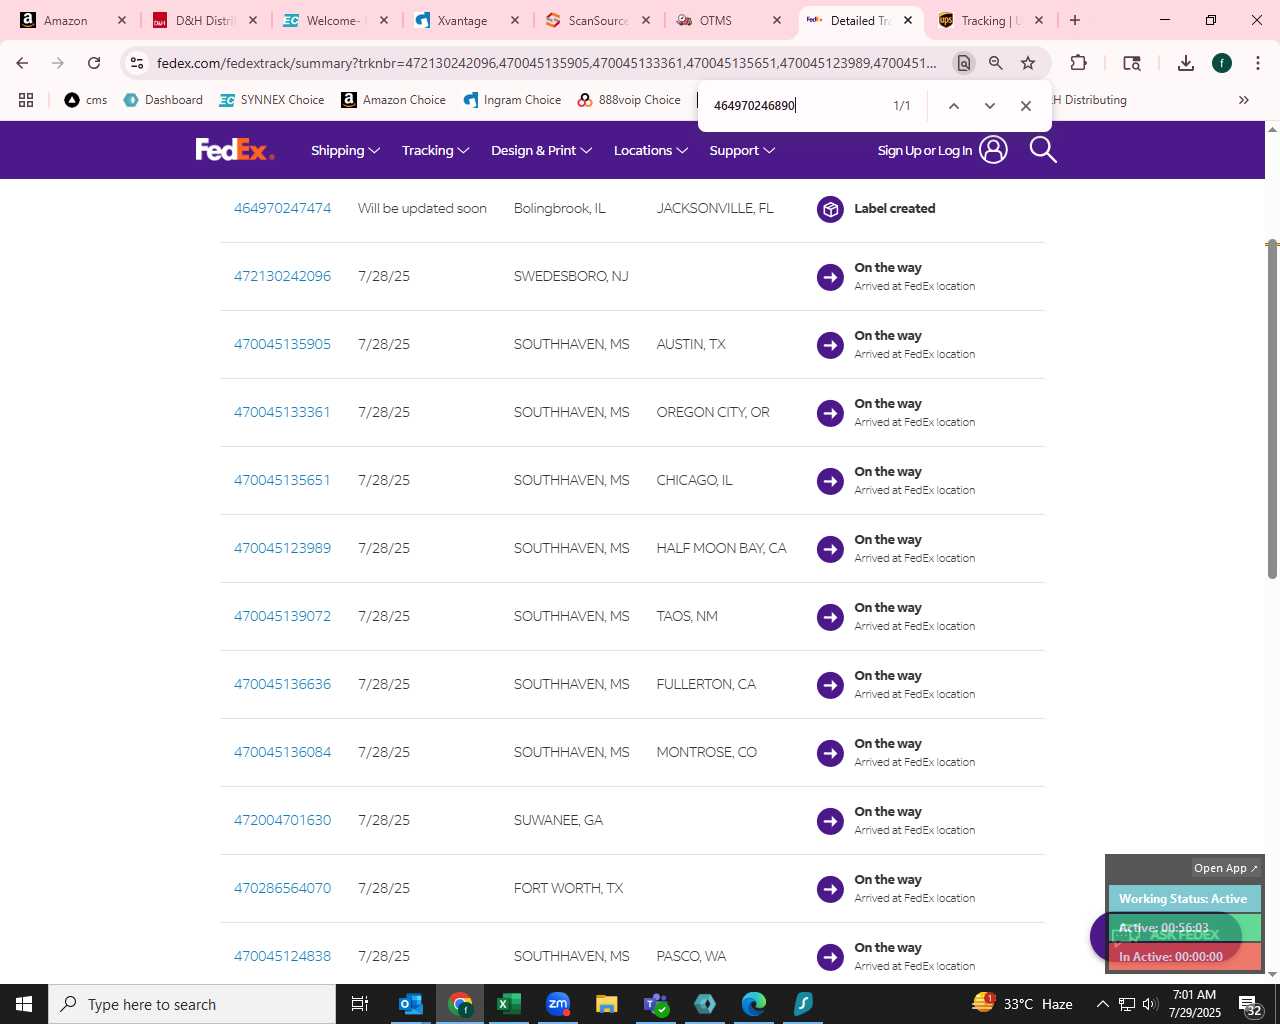Open the browser Extensions puzzle icon
The width and height of the screenshot is (1280, 1024).
pyautogui.click(x=1078, y=63)
